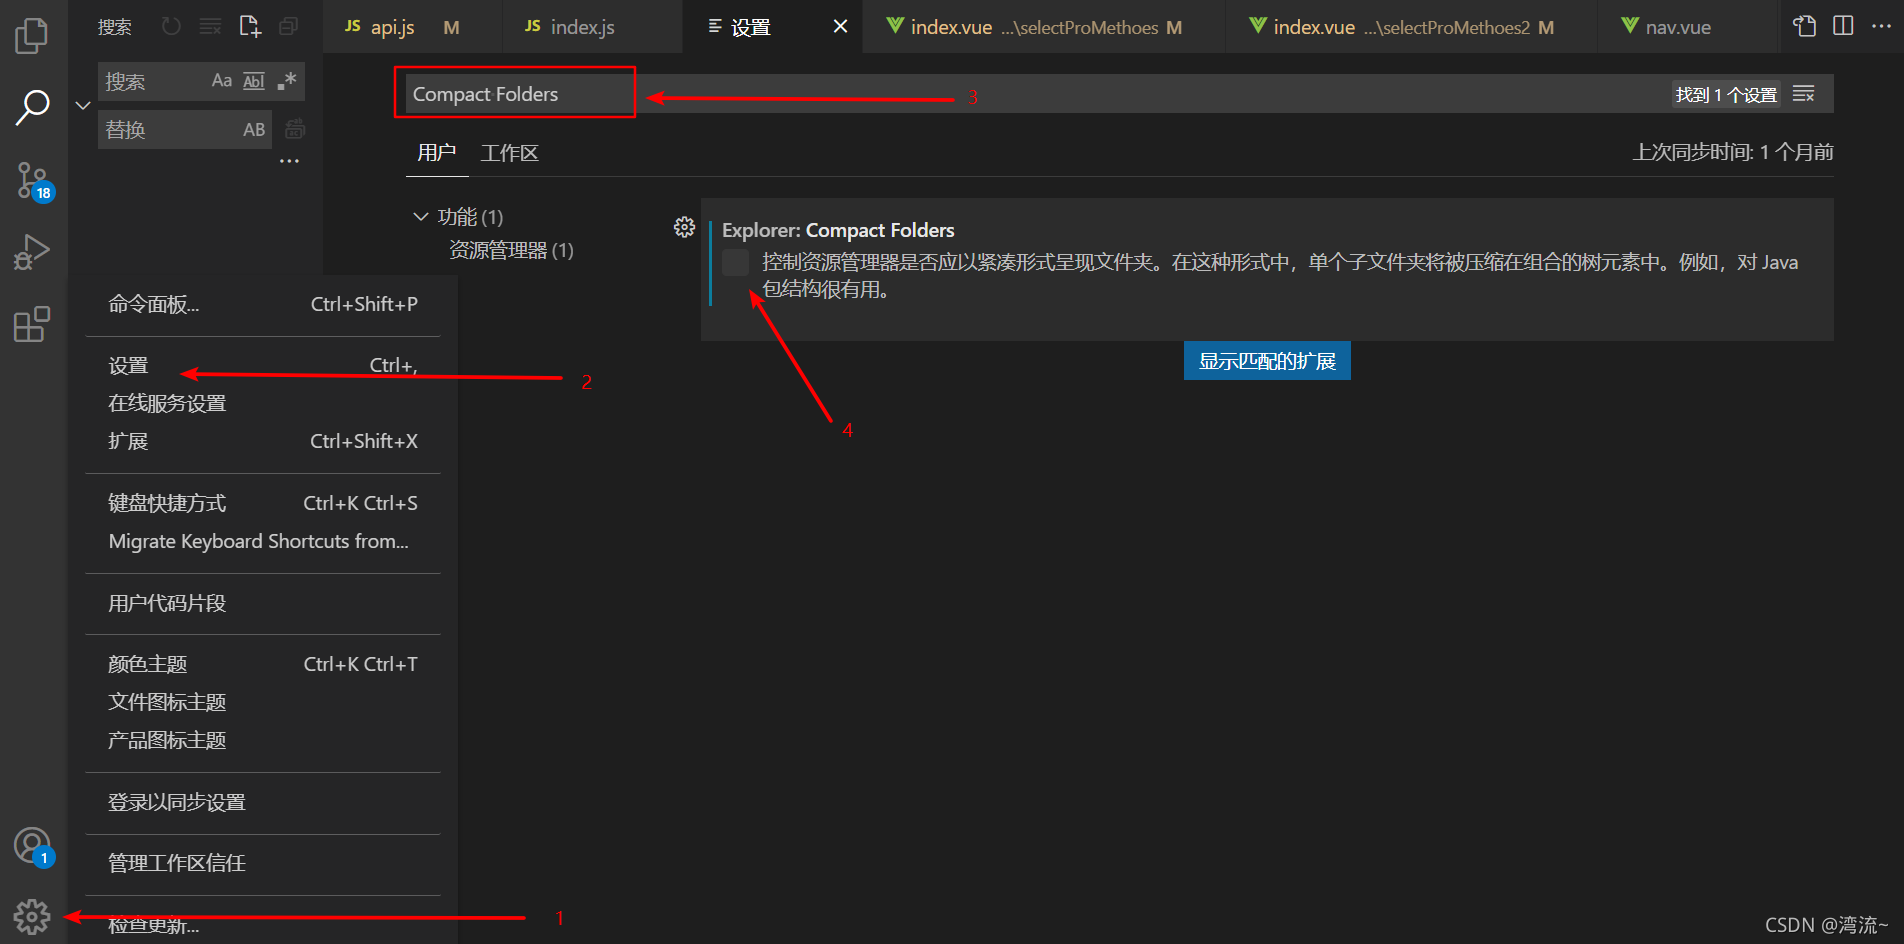The height and width of the screenshot is (944, 1904).
Task: Open the Run and Debug view
Action: [x=32, y=252]
